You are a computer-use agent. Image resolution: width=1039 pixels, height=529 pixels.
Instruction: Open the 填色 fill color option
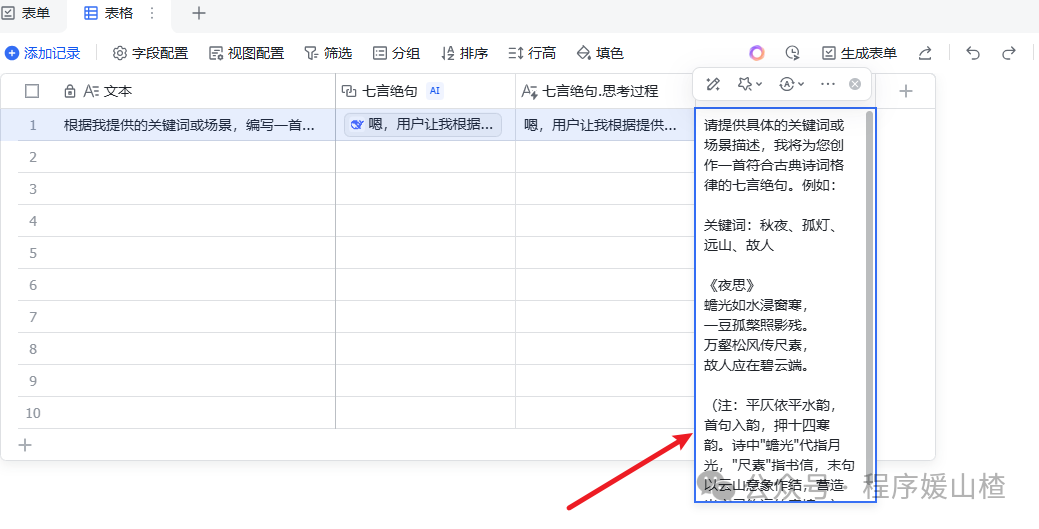(600, 53)
